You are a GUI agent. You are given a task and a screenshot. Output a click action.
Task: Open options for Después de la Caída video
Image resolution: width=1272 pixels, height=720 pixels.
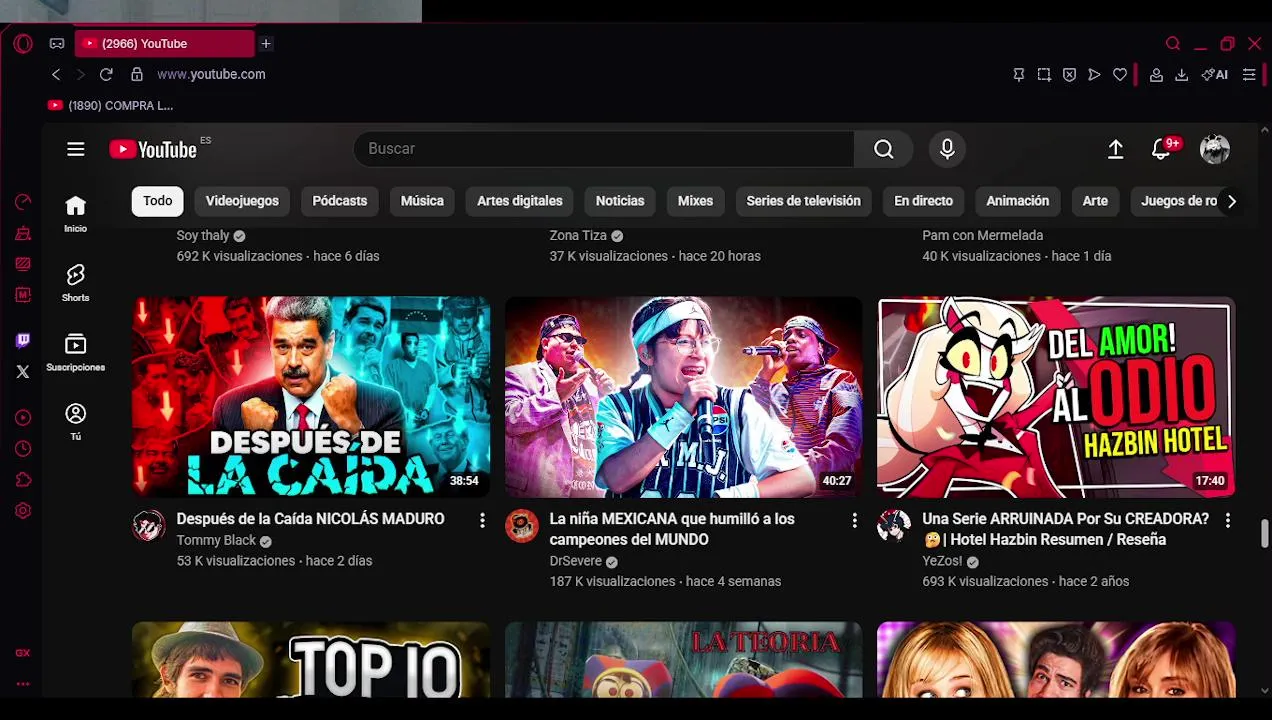pos(482,520)
